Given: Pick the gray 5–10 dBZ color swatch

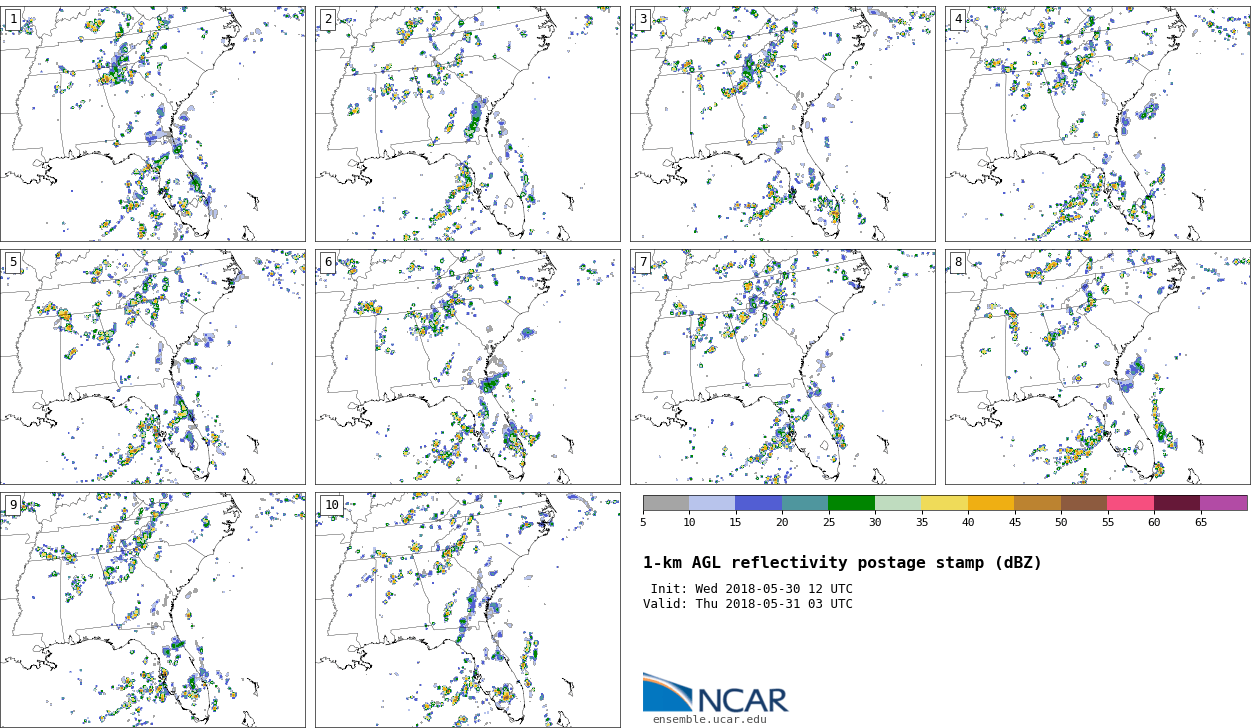Looking at the screenshot, I should point(666,503).
